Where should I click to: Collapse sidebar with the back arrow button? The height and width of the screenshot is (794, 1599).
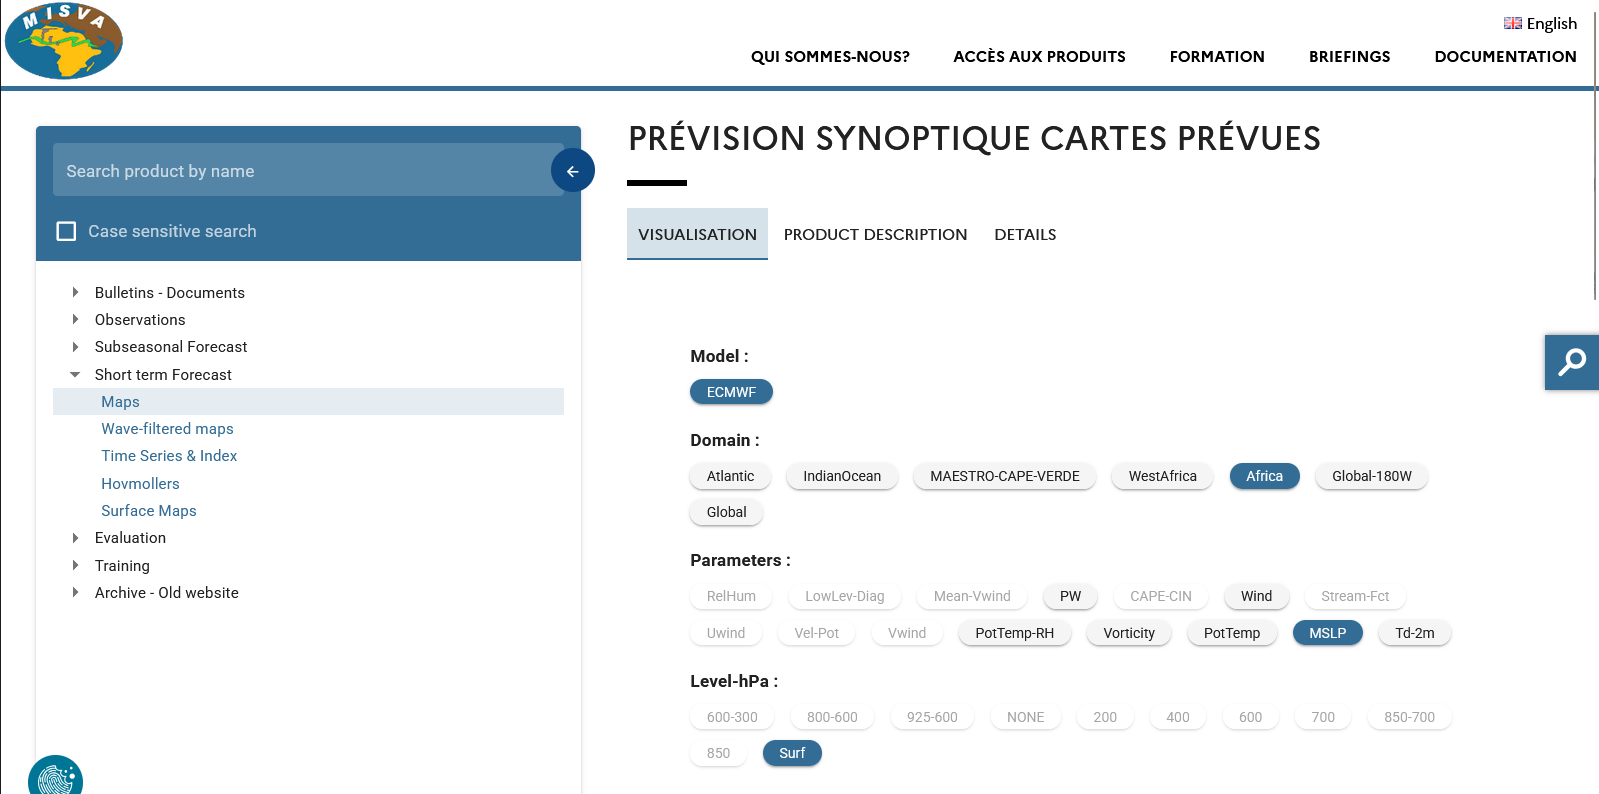573,171
